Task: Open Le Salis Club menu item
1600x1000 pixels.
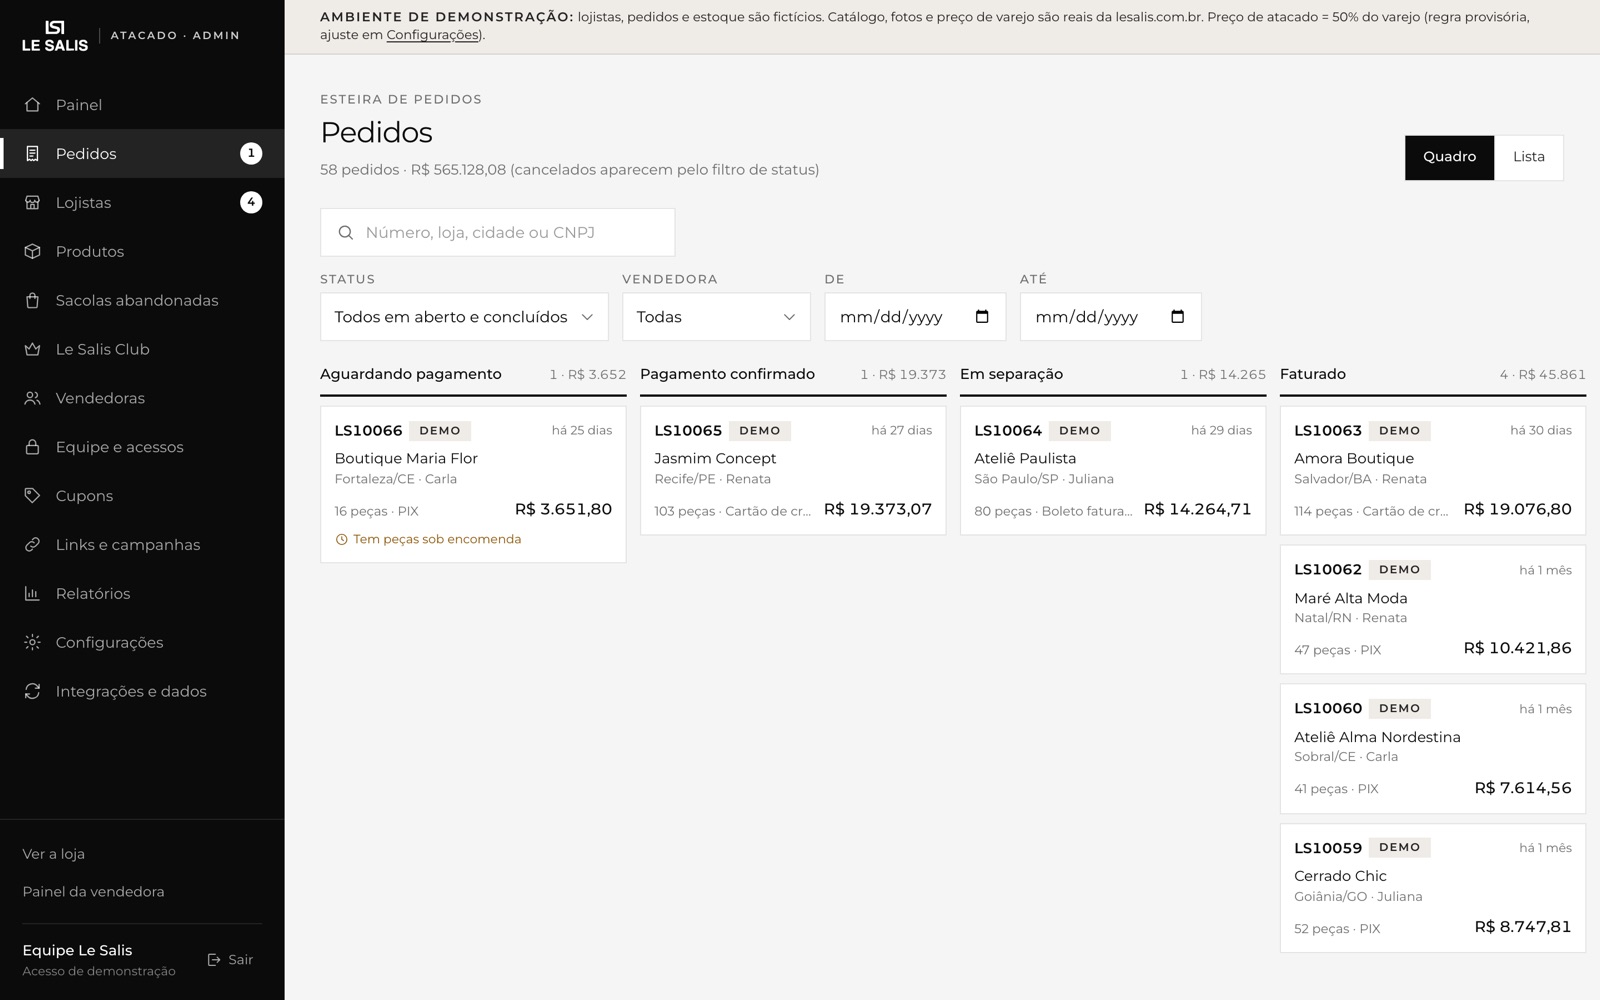Action: 142,349
